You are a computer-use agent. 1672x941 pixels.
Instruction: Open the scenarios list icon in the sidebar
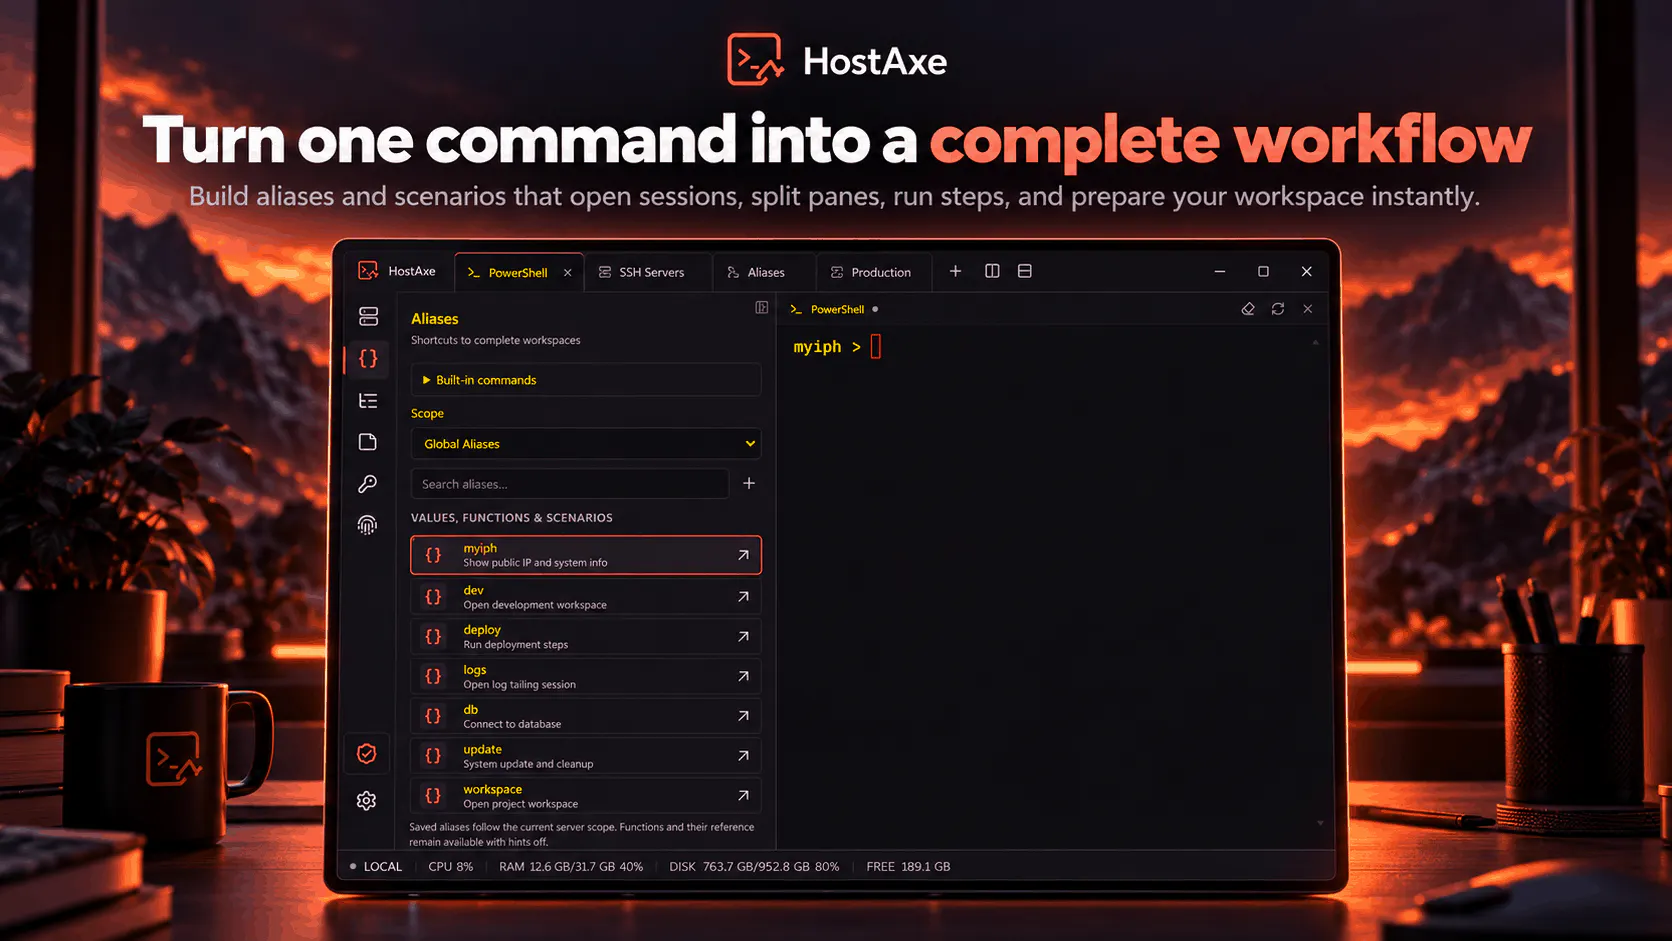[x=368, y=400]
